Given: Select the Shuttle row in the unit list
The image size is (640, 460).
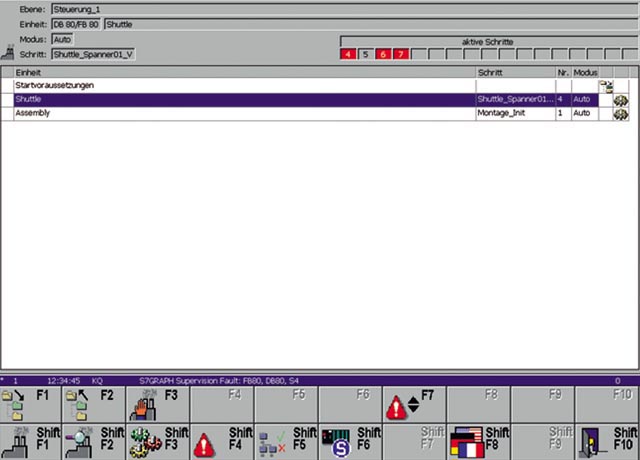Looking at the screenshot, I should (x=240, y=100).
